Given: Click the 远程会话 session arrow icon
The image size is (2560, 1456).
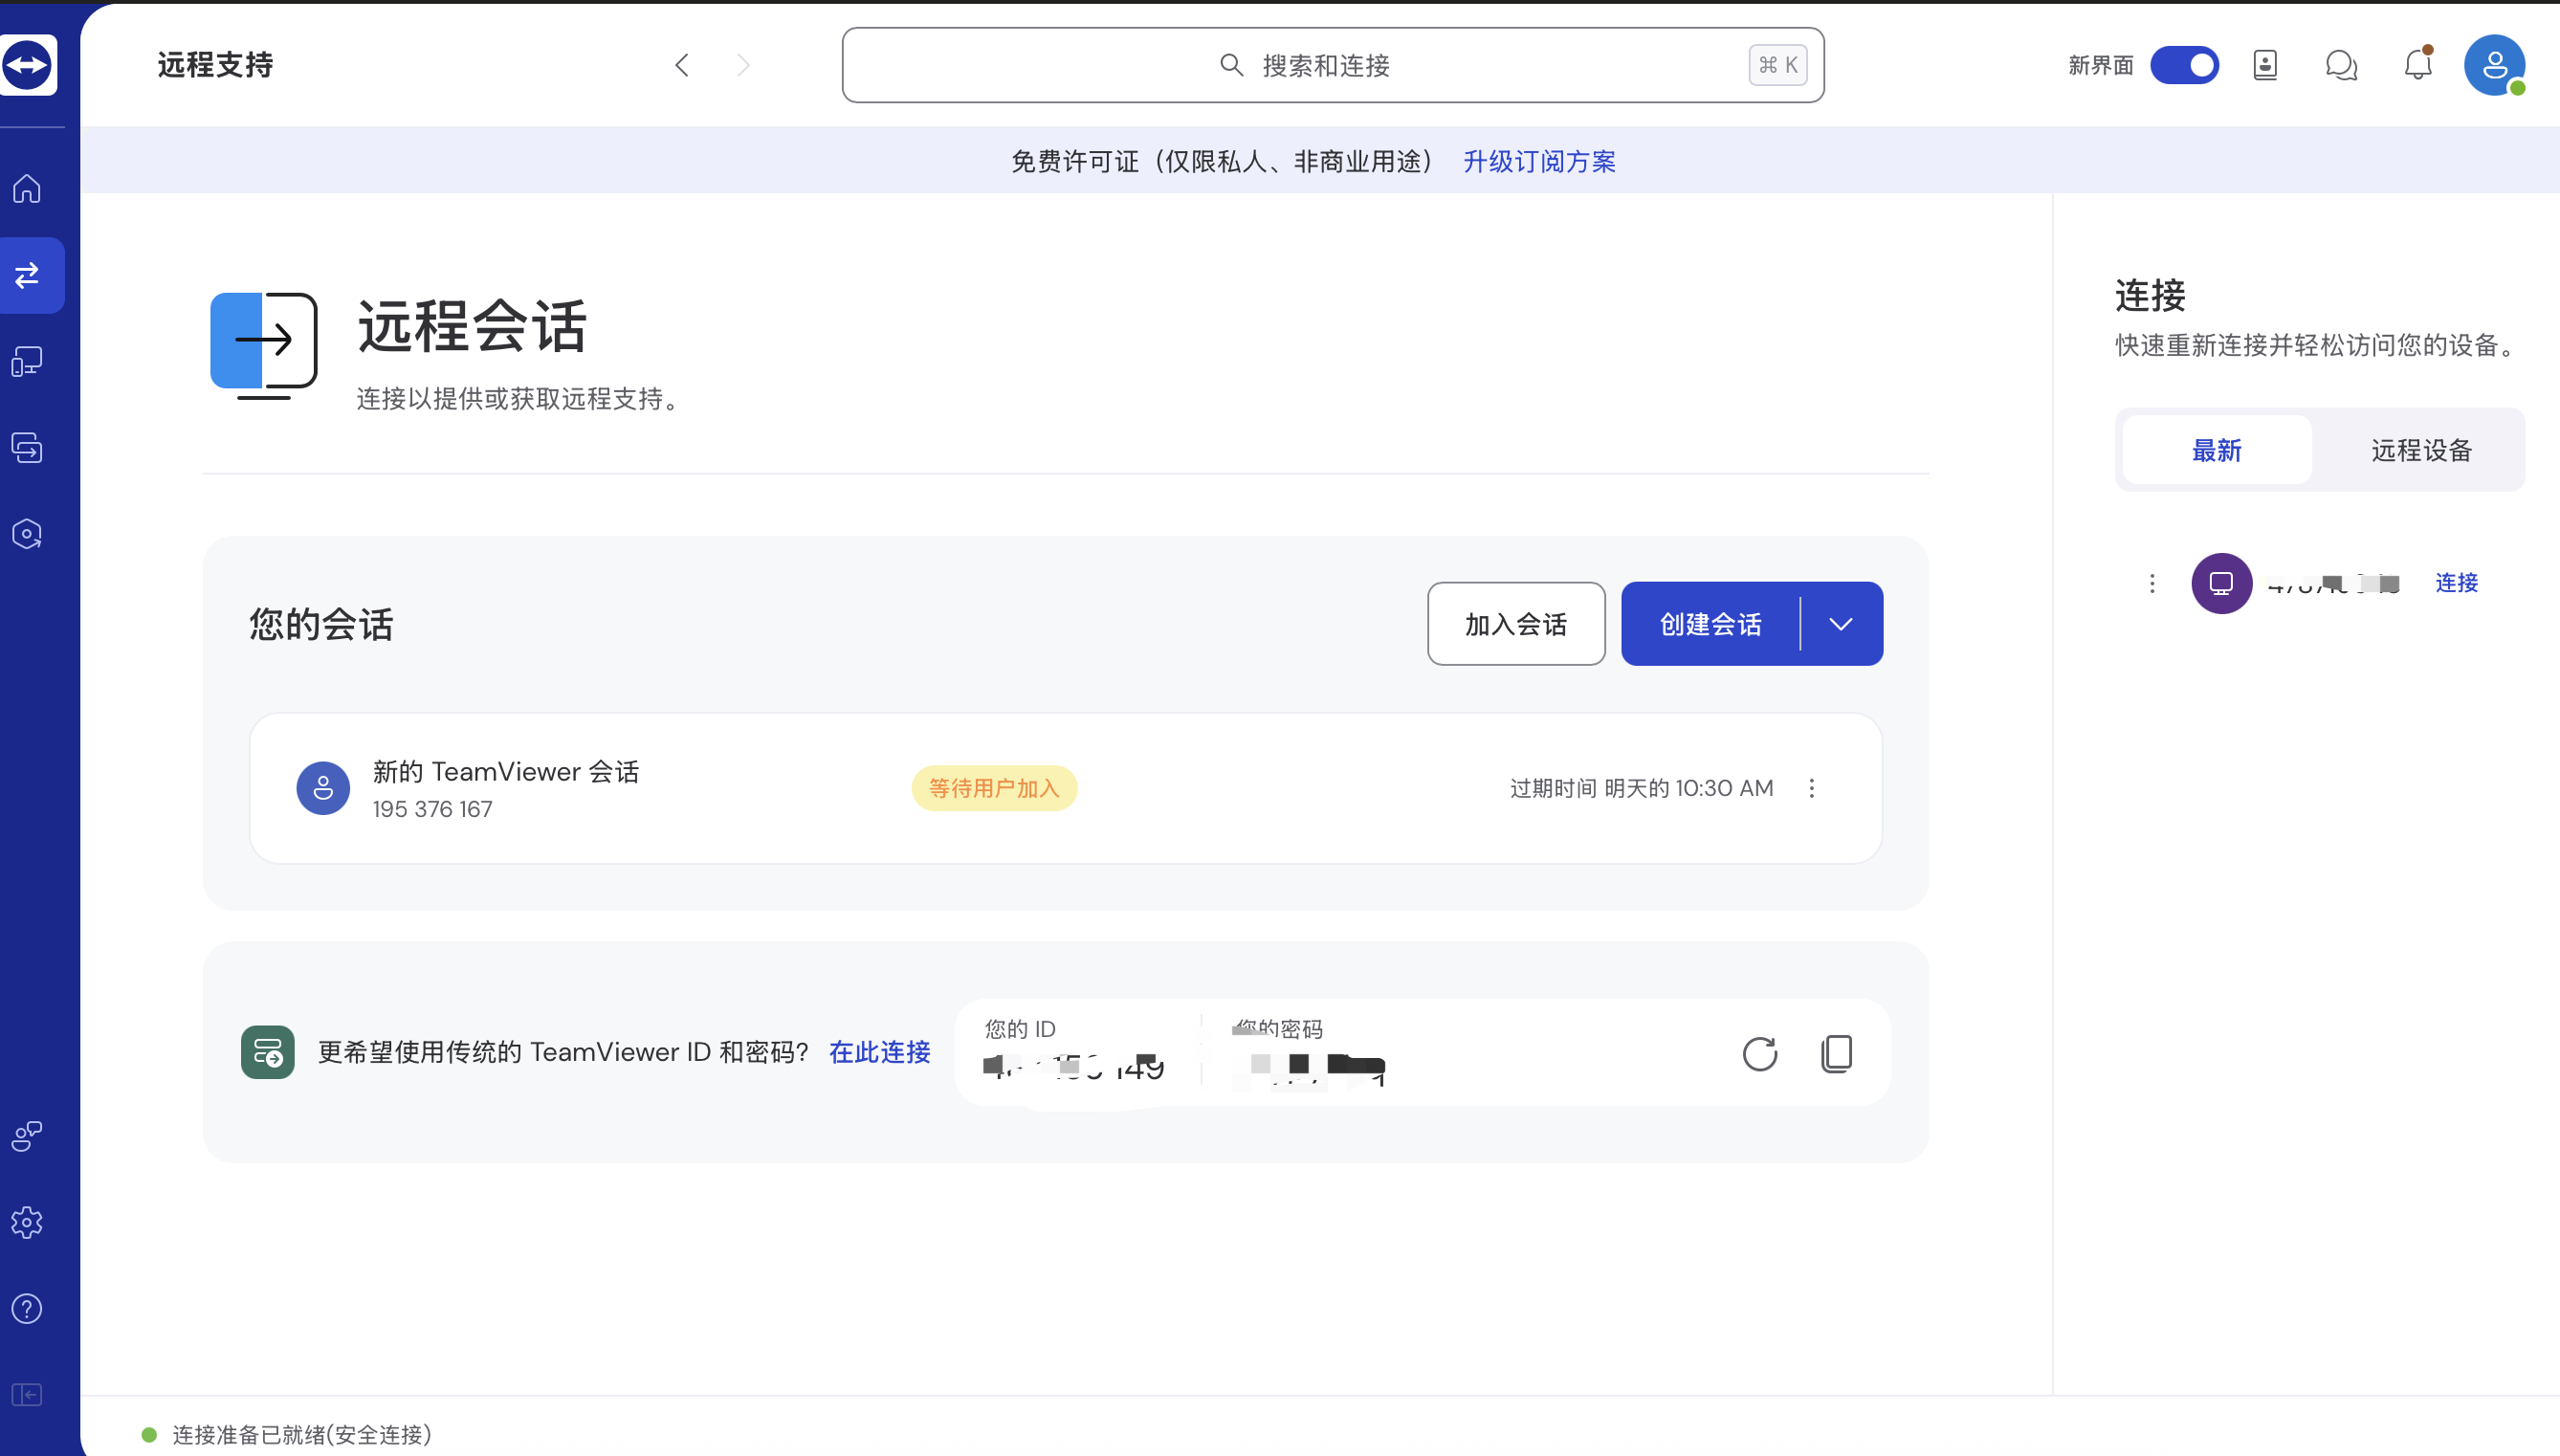Looking at the screenshot, I should tap(264, 345).
